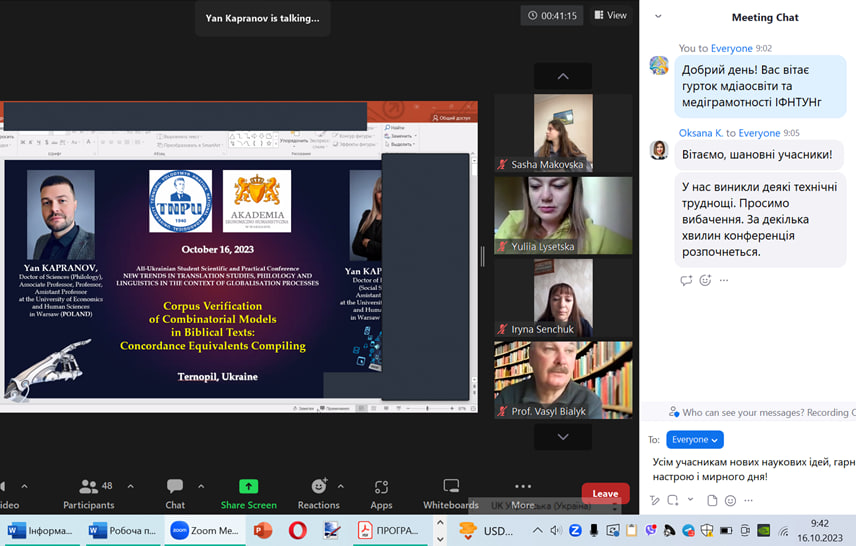Change chat recipient Everyone dropdown
The image size is (856, 546).
coord(694,440)
